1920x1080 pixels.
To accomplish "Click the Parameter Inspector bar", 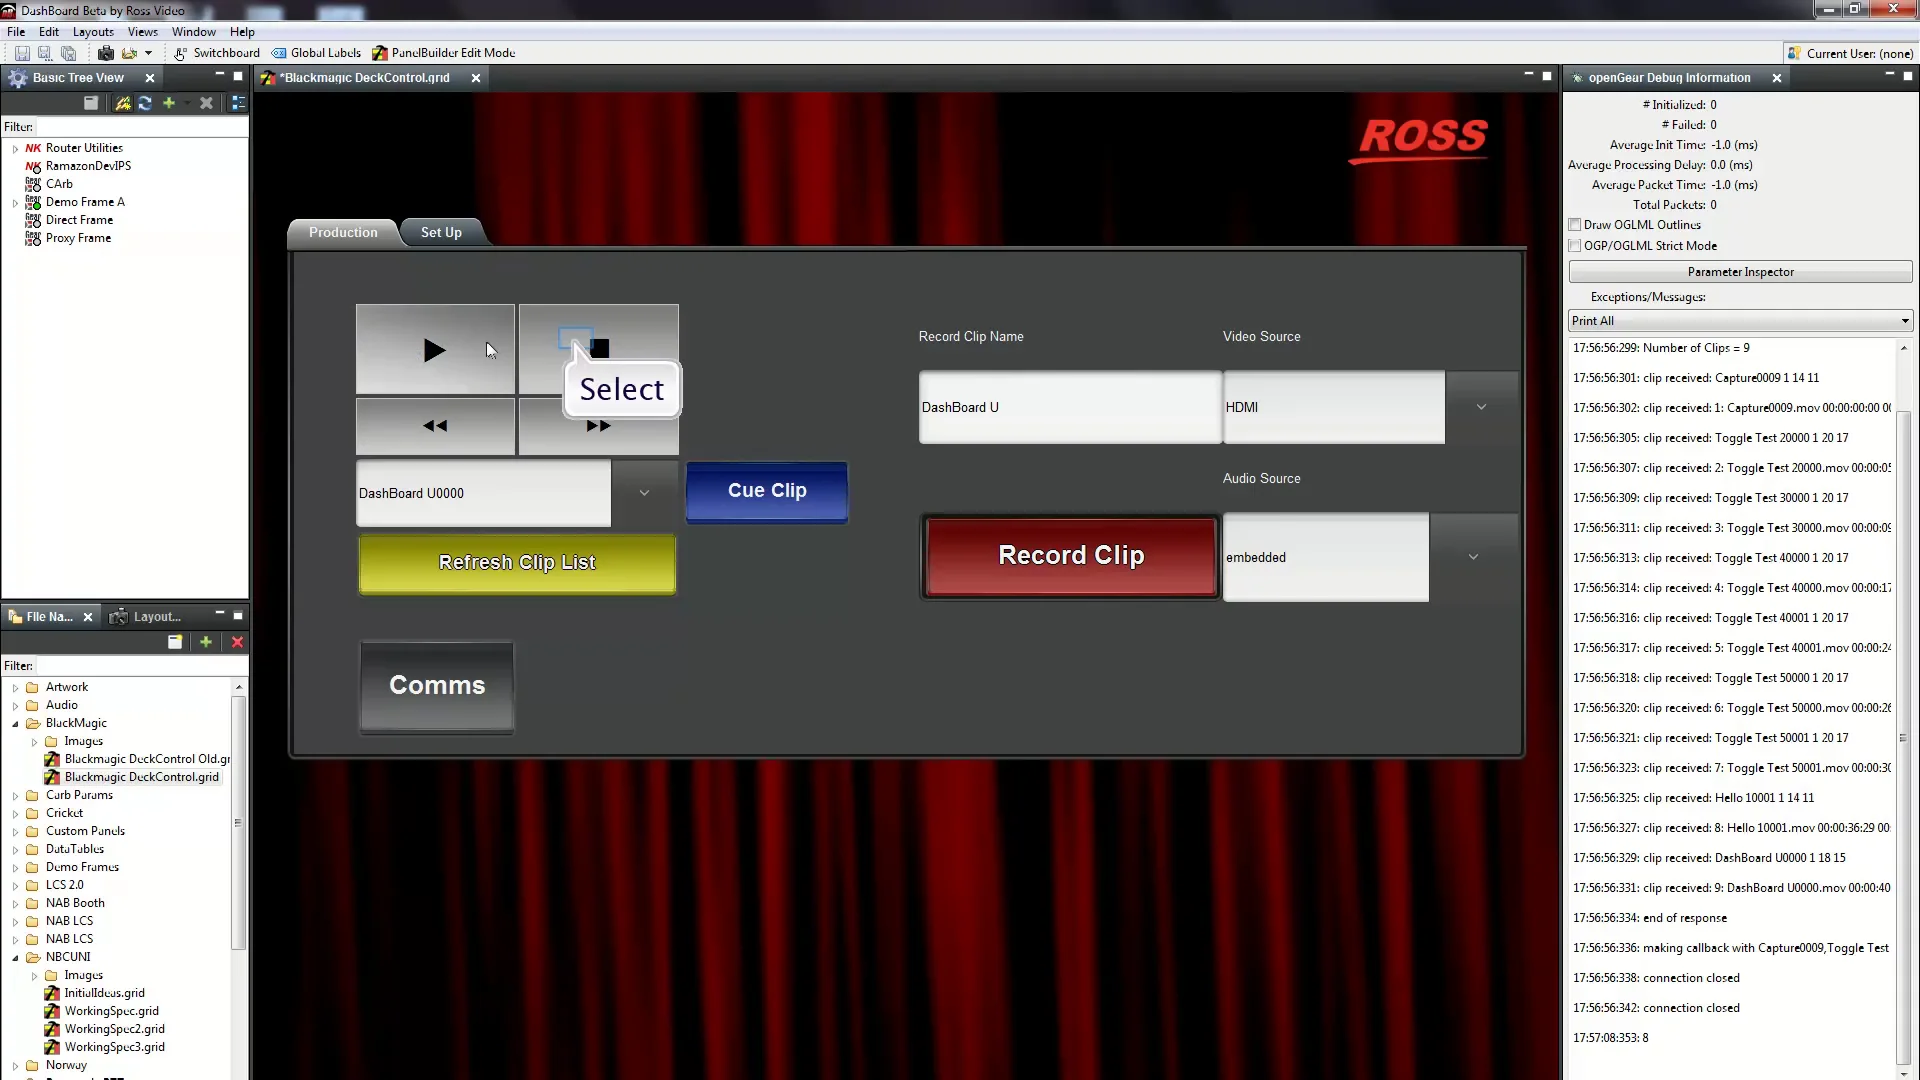I will tap(1739, 271).
